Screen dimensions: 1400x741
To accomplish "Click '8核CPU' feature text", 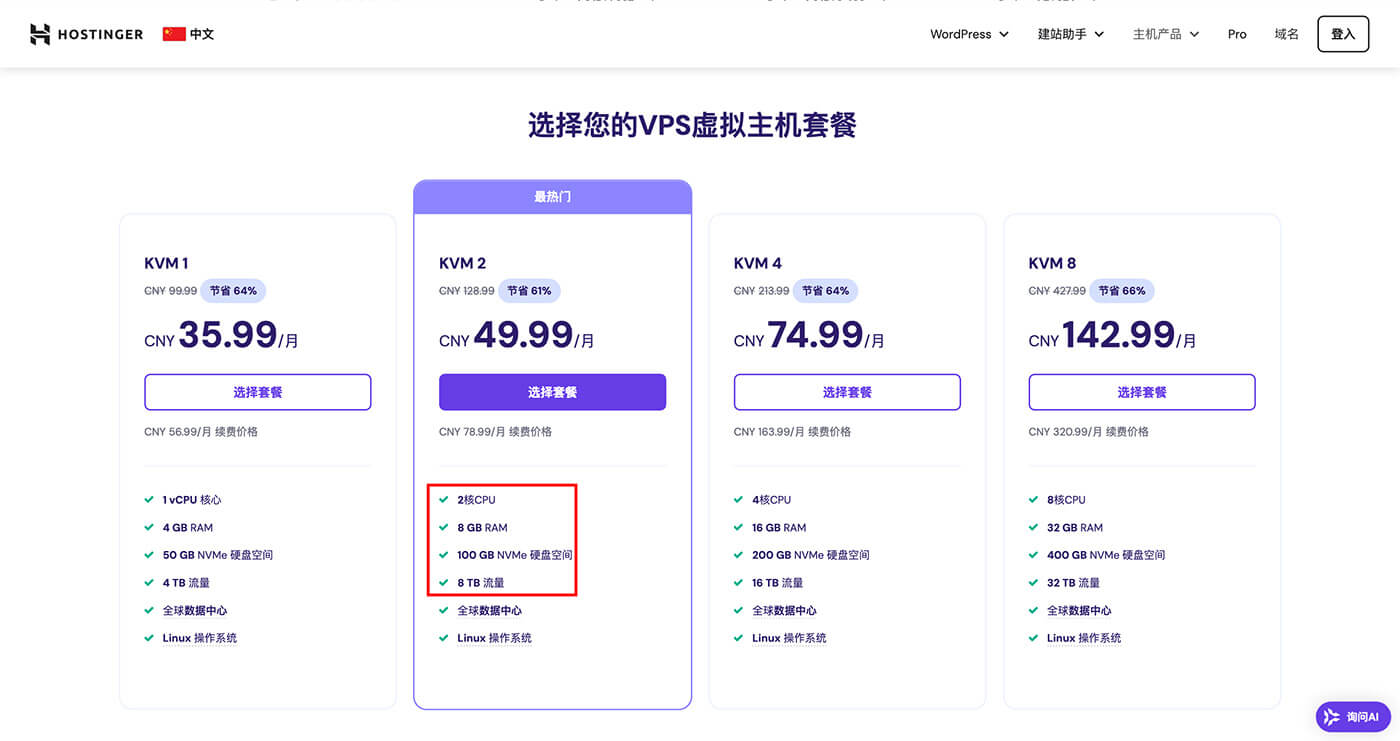I will click(1066, 500).
